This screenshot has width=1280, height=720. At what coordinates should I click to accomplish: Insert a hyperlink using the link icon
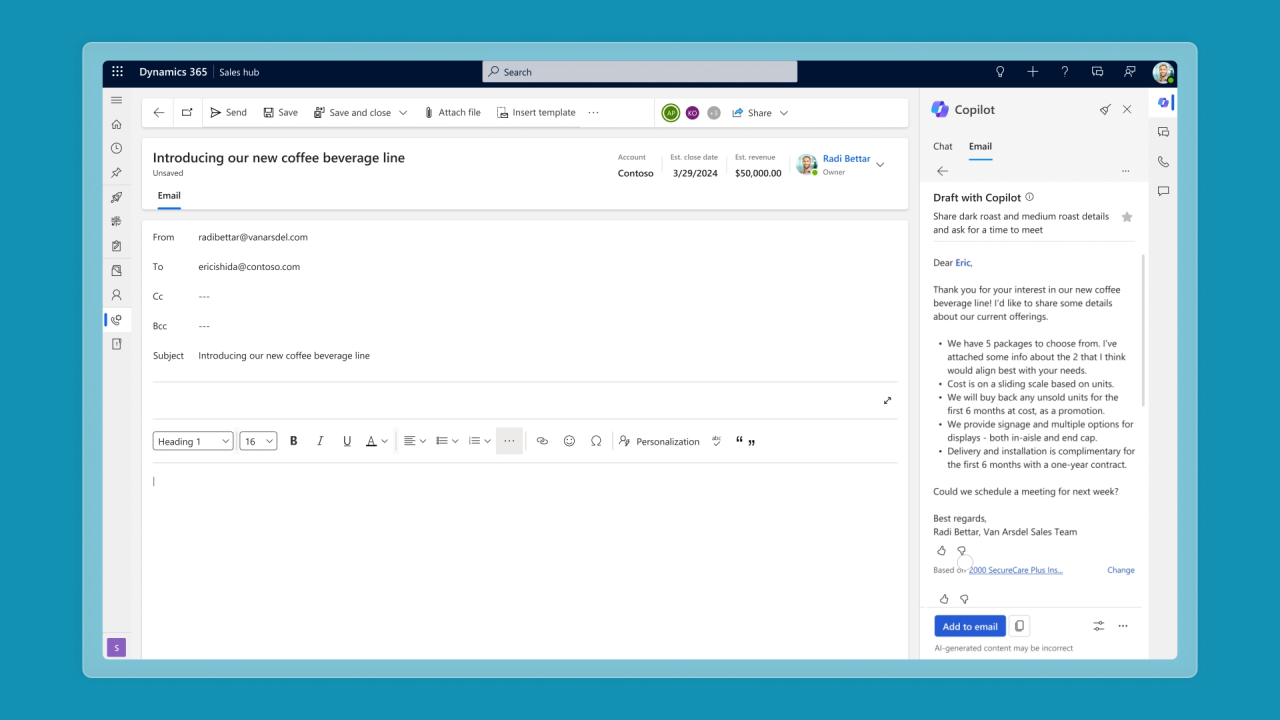tap(542, 441)
